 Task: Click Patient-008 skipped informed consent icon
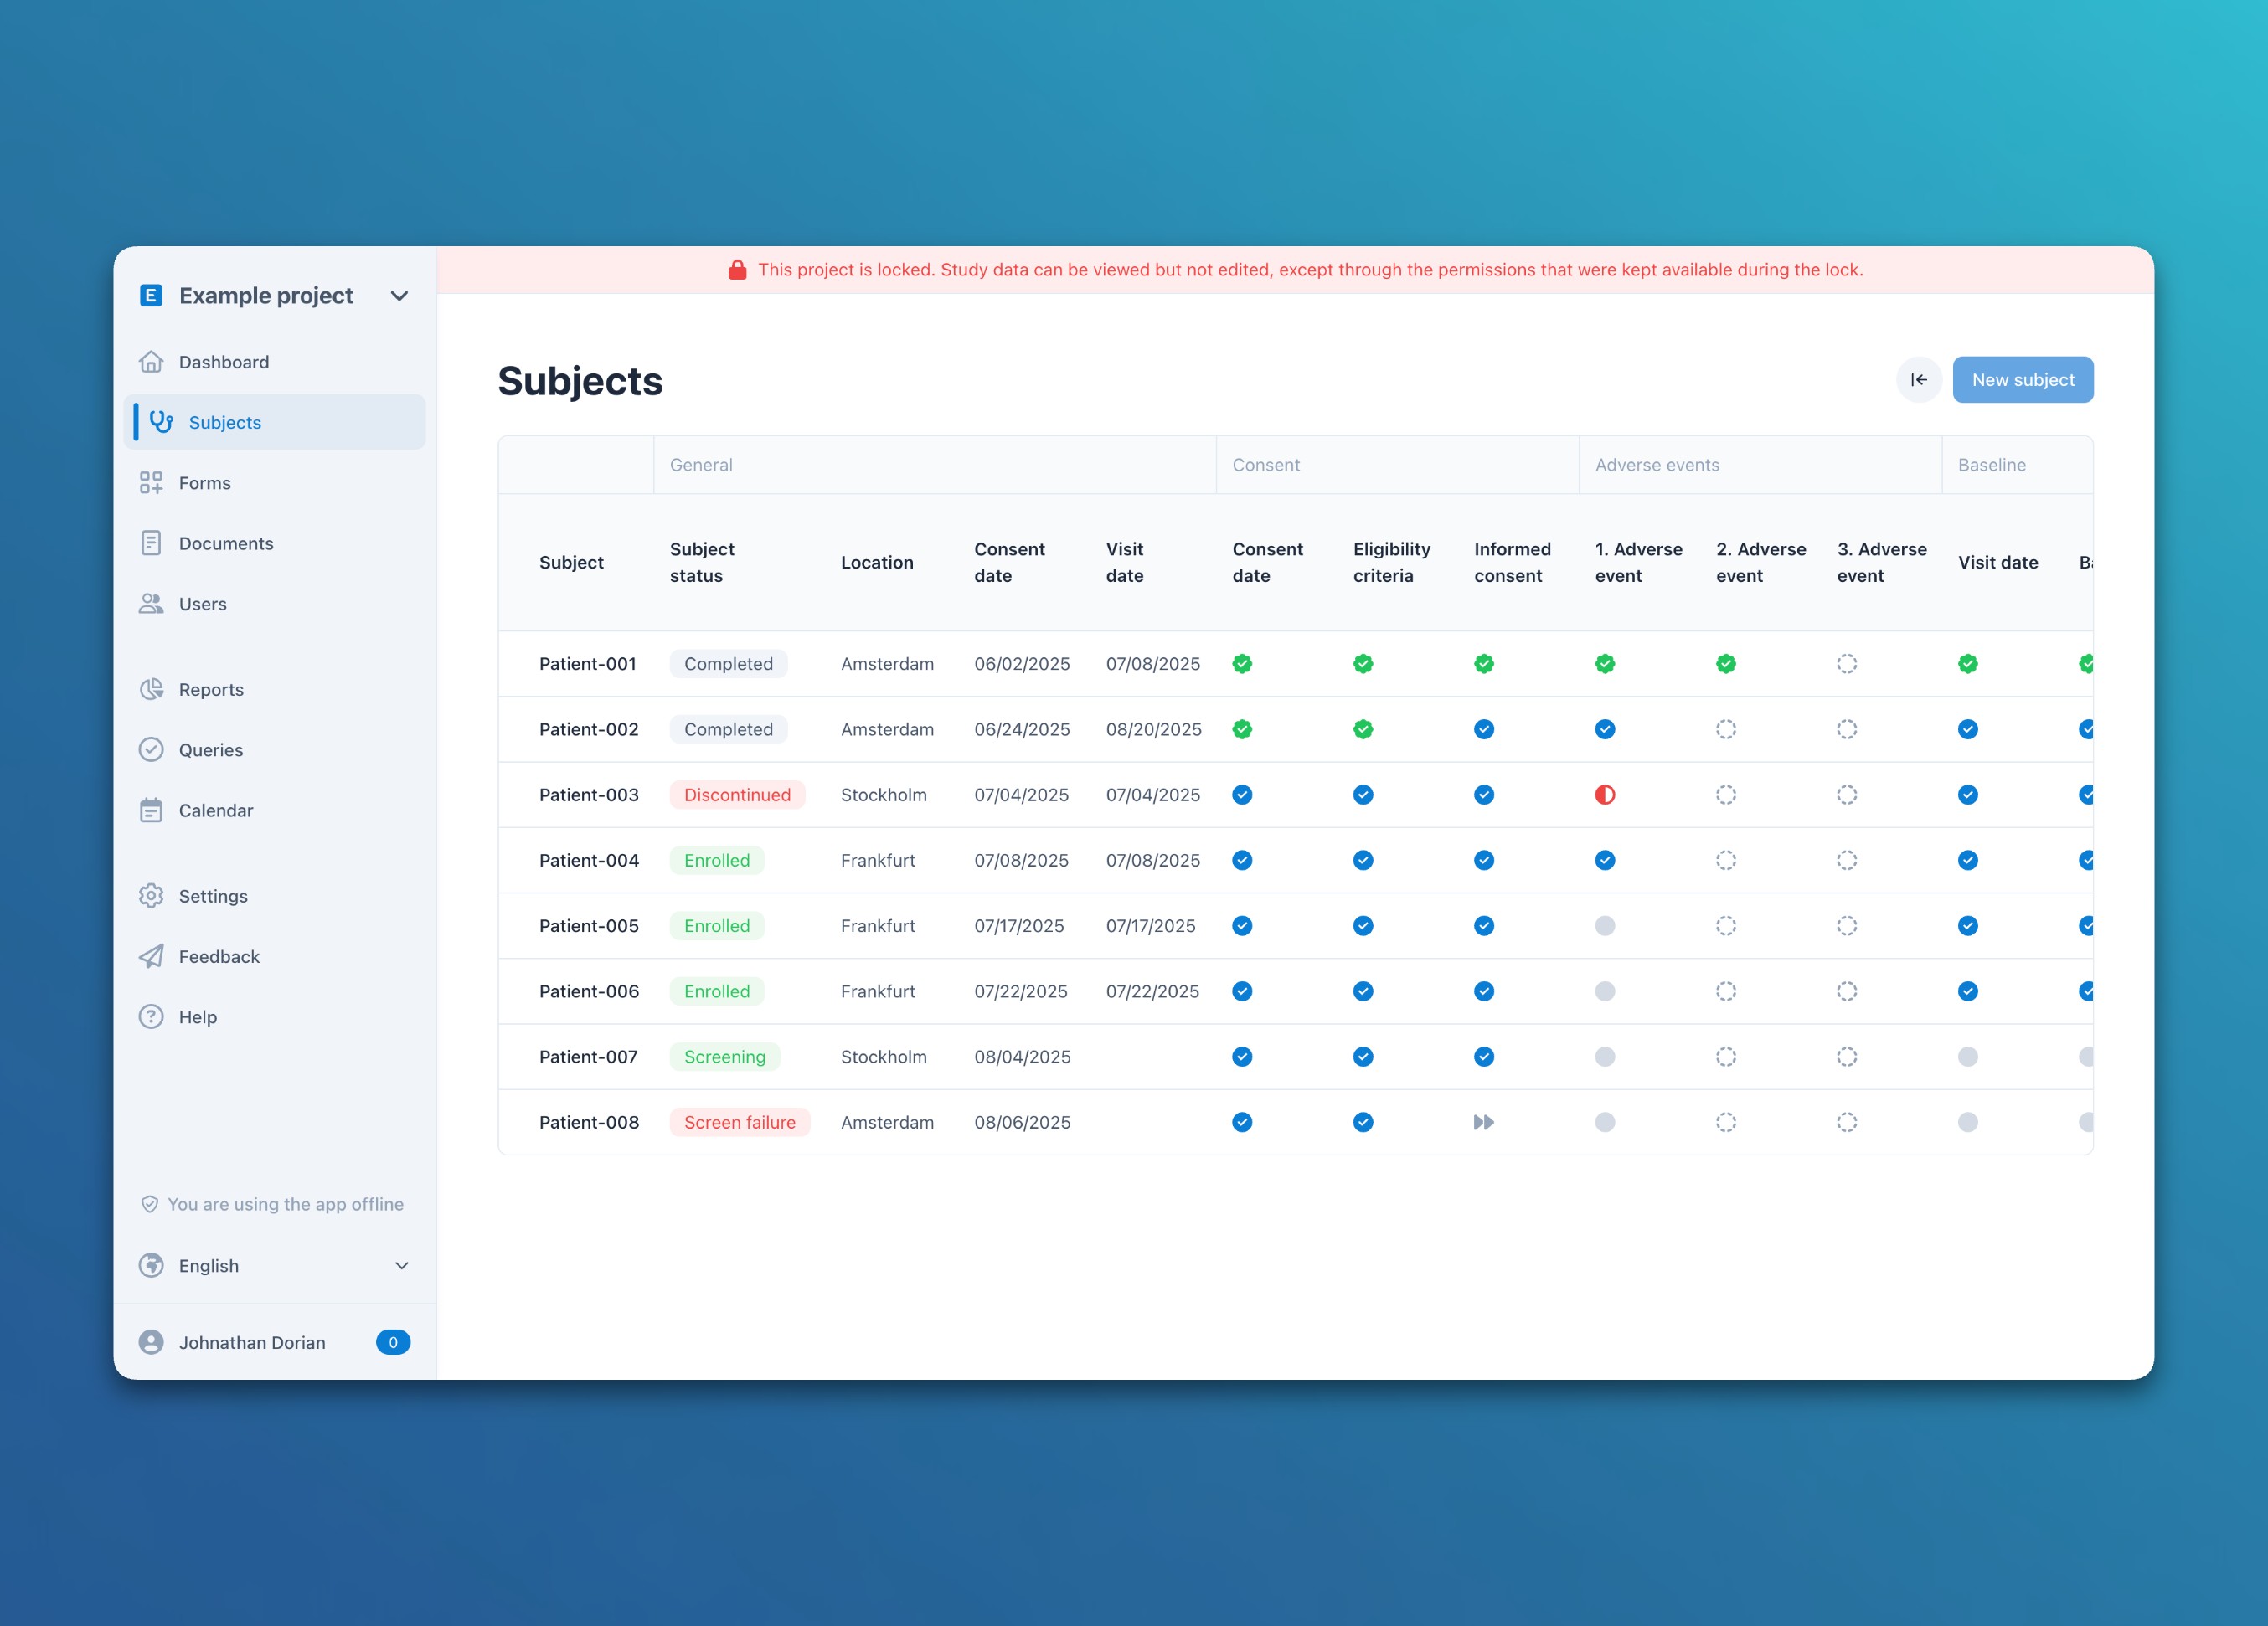(x=1484, y=1122)
